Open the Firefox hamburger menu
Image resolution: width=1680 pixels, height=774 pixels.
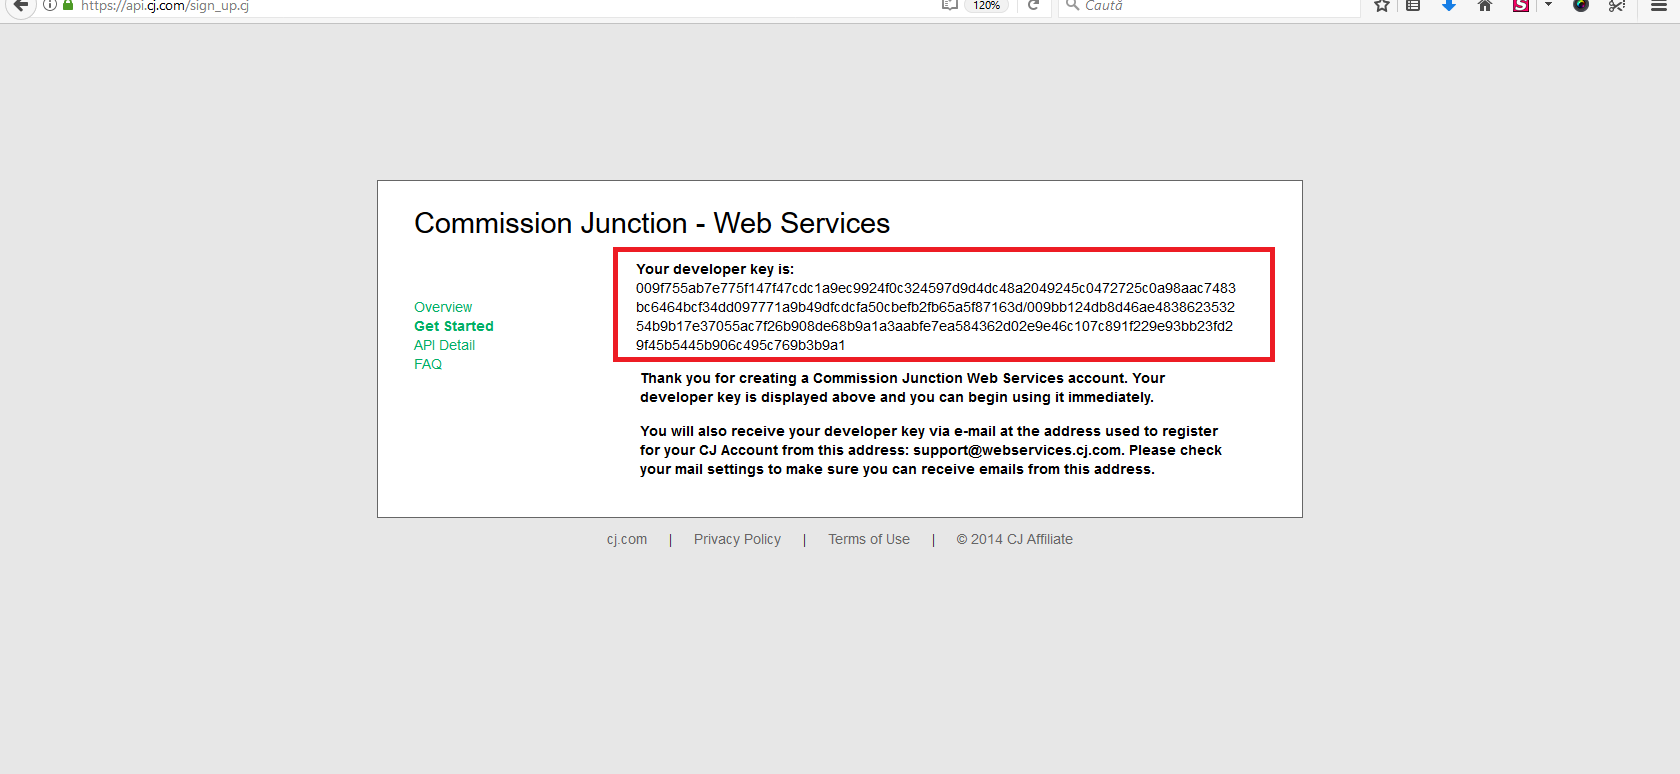(1659, 5)
